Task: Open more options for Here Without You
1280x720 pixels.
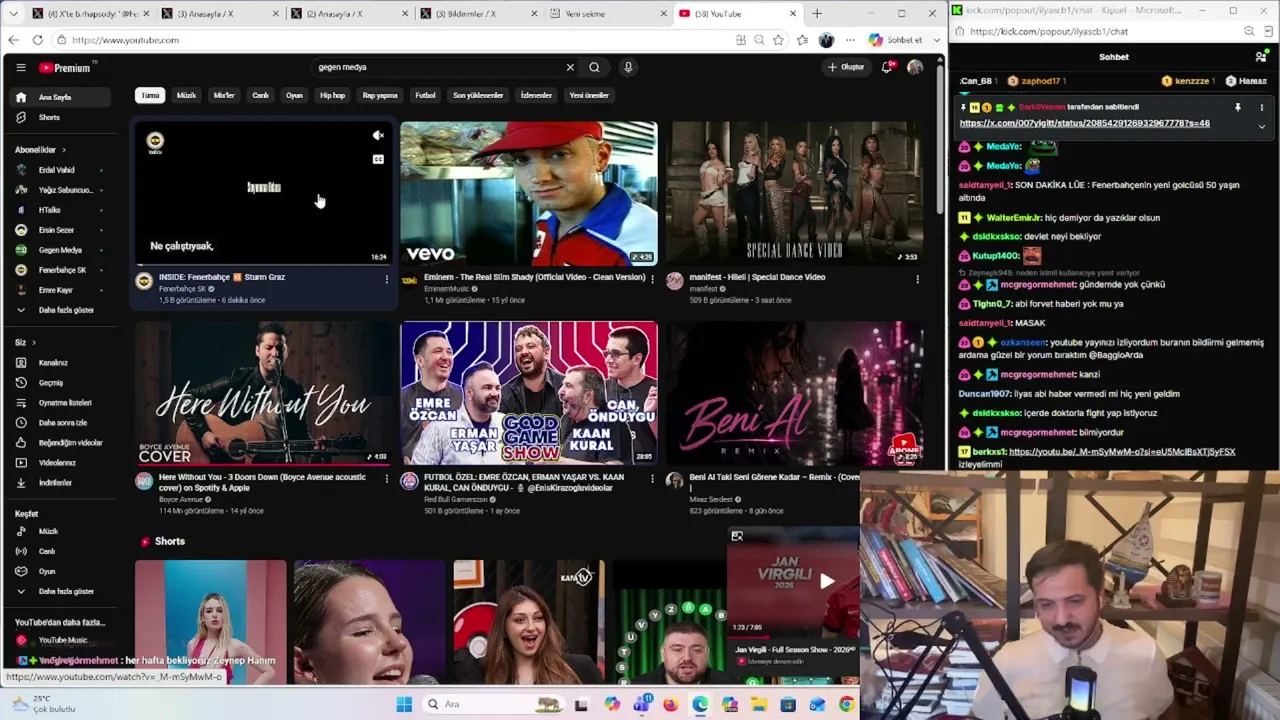Action: [387, 479]
